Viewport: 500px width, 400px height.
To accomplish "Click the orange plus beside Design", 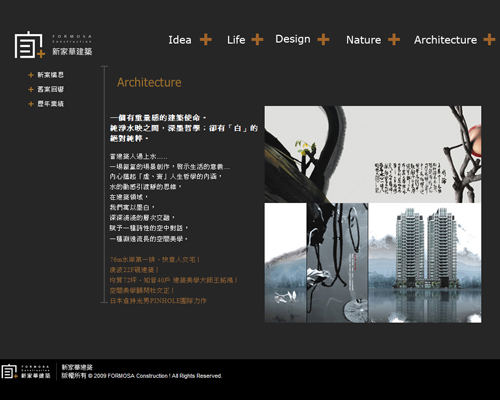I will [x=323, y=39].
